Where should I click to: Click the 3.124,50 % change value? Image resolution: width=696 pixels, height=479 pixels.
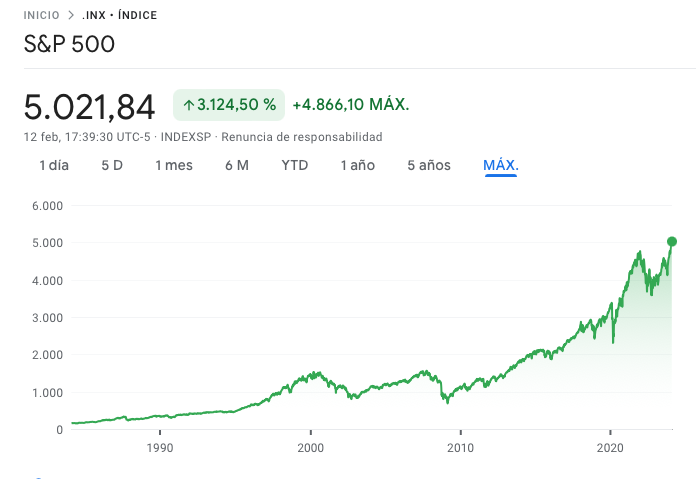coord(236,105)
